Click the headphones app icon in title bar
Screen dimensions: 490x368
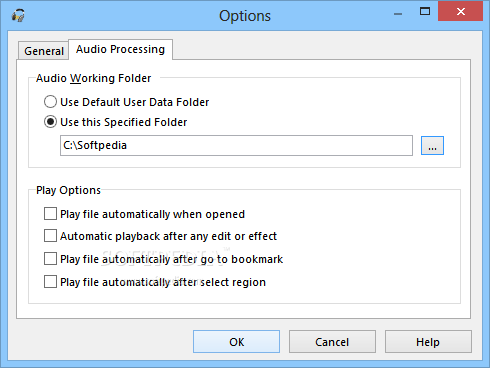(x=18, y=15)
